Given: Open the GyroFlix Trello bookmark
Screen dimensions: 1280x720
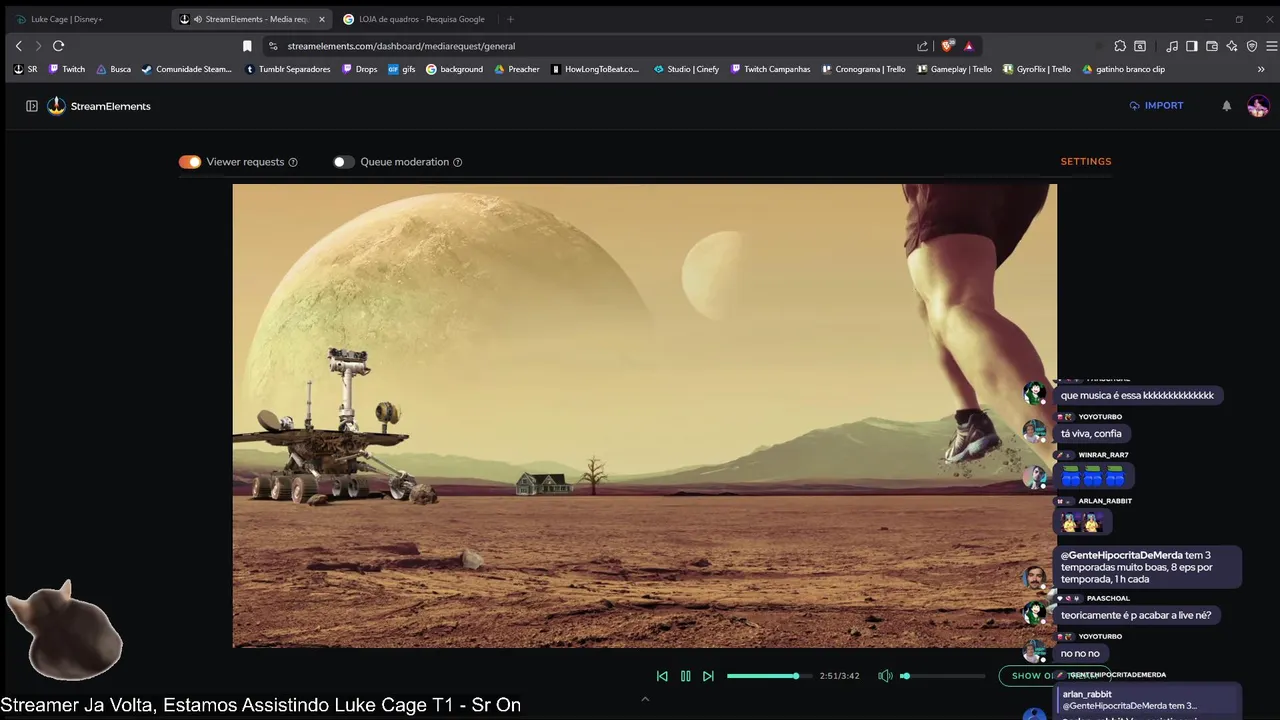Looking at the screenshot, I should pyautogui.click(x=1036, y=69).
